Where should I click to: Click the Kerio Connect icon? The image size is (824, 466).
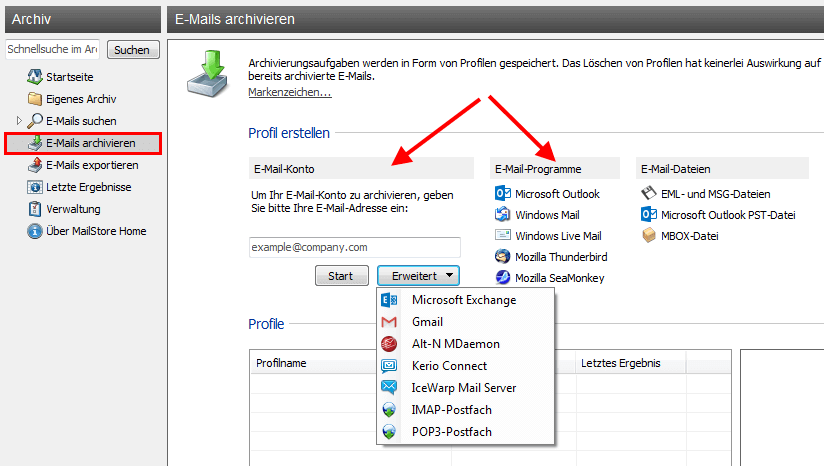point(389,366)
